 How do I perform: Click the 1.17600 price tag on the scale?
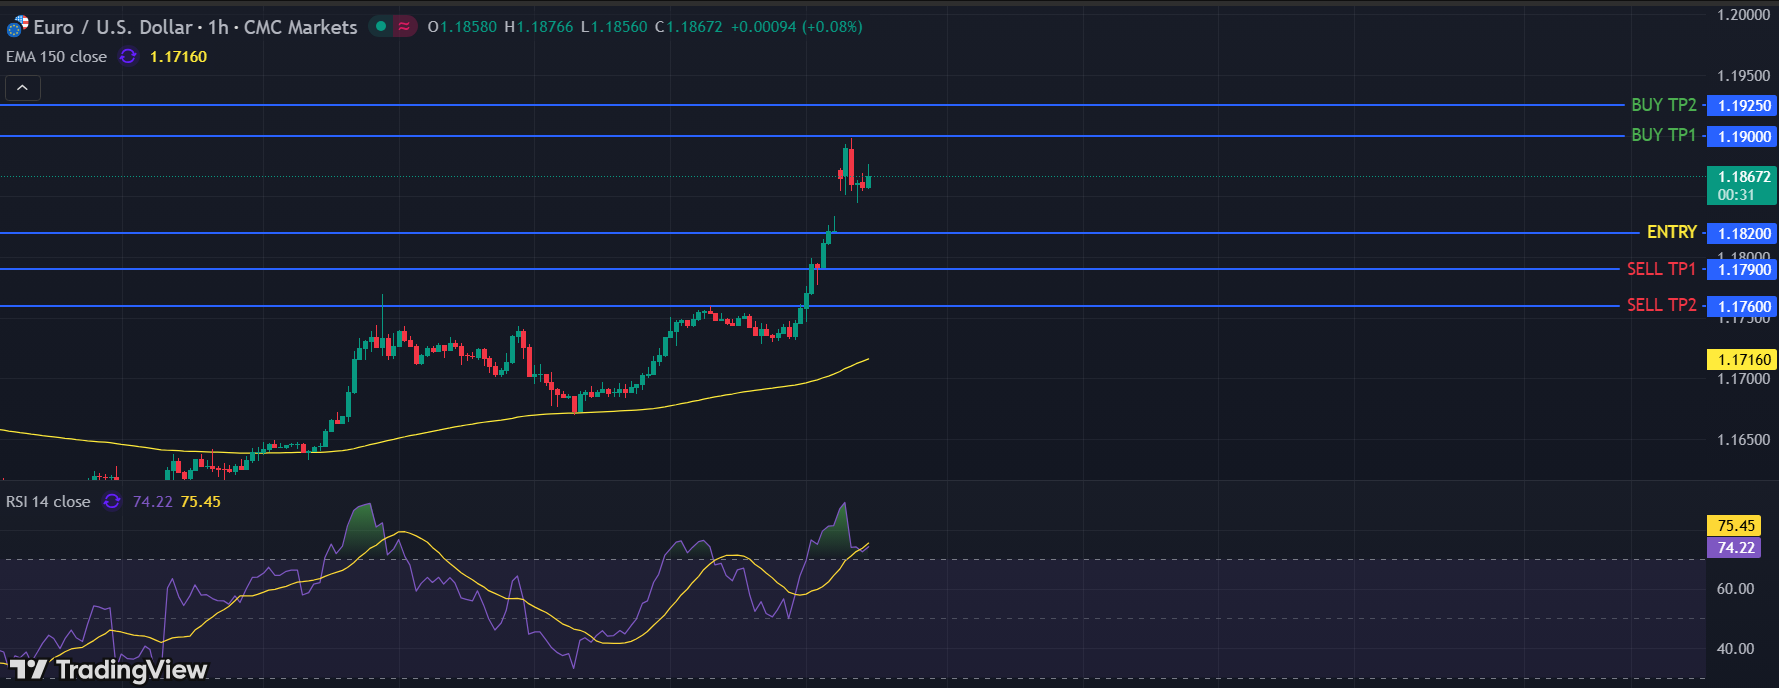tap(1744, 307)
